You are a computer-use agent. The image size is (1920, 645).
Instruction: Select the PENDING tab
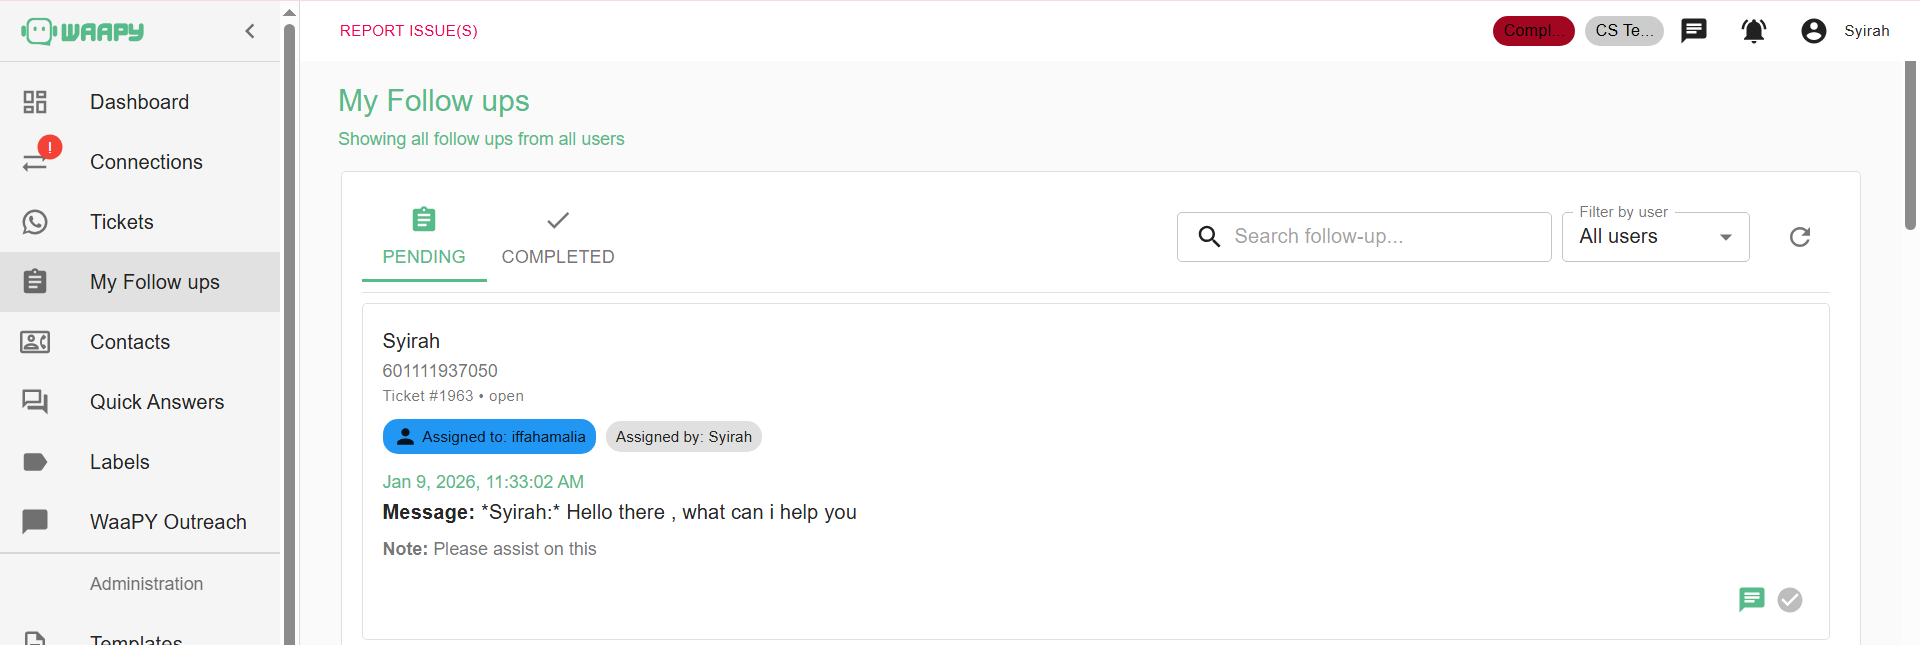[424, 238]
